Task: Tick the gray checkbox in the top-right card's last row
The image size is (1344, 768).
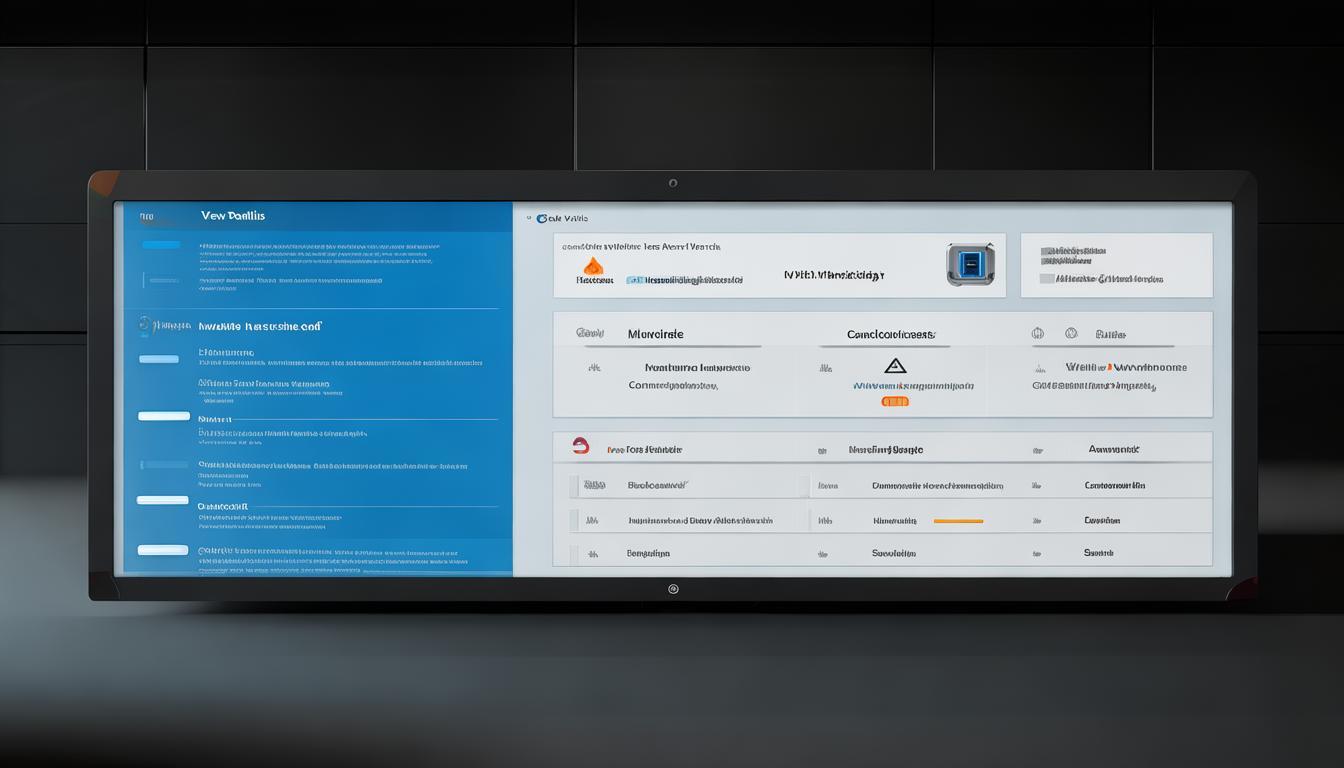Action: click(1047, 279)
